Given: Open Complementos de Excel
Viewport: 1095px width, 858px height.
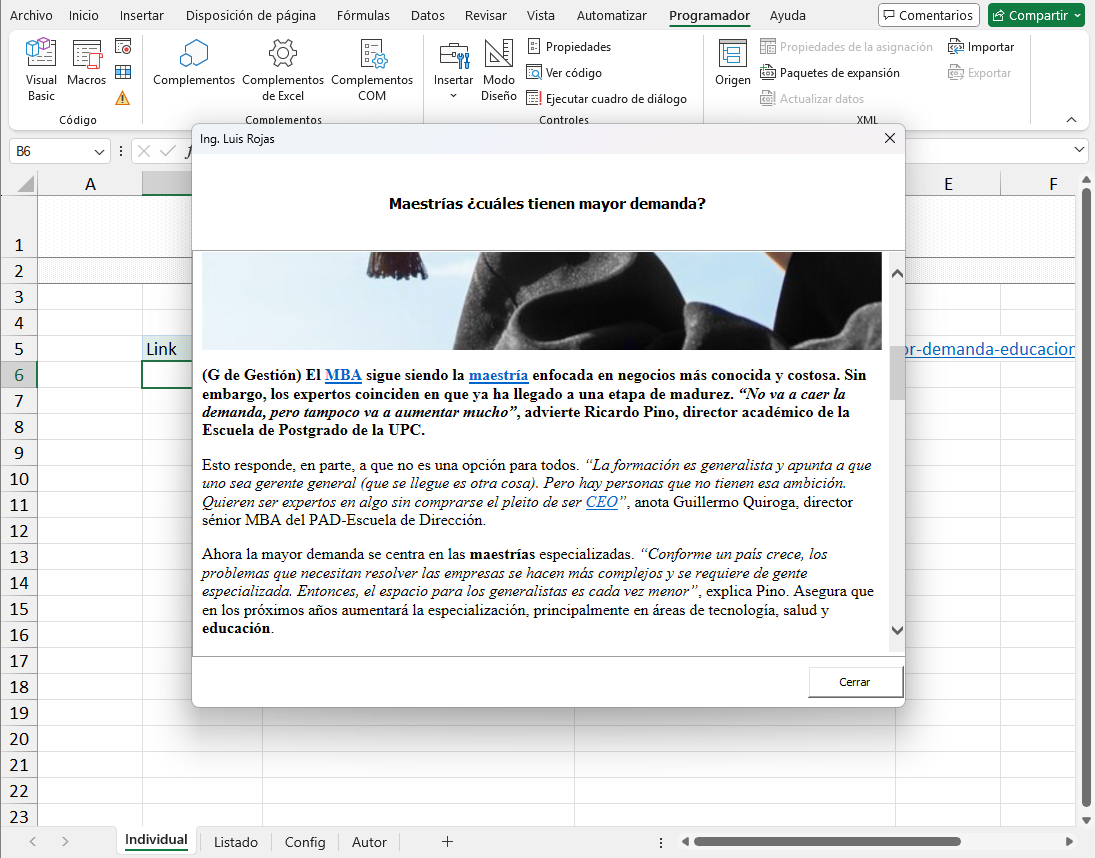Looking at the screenshot, I should [283, 71].
